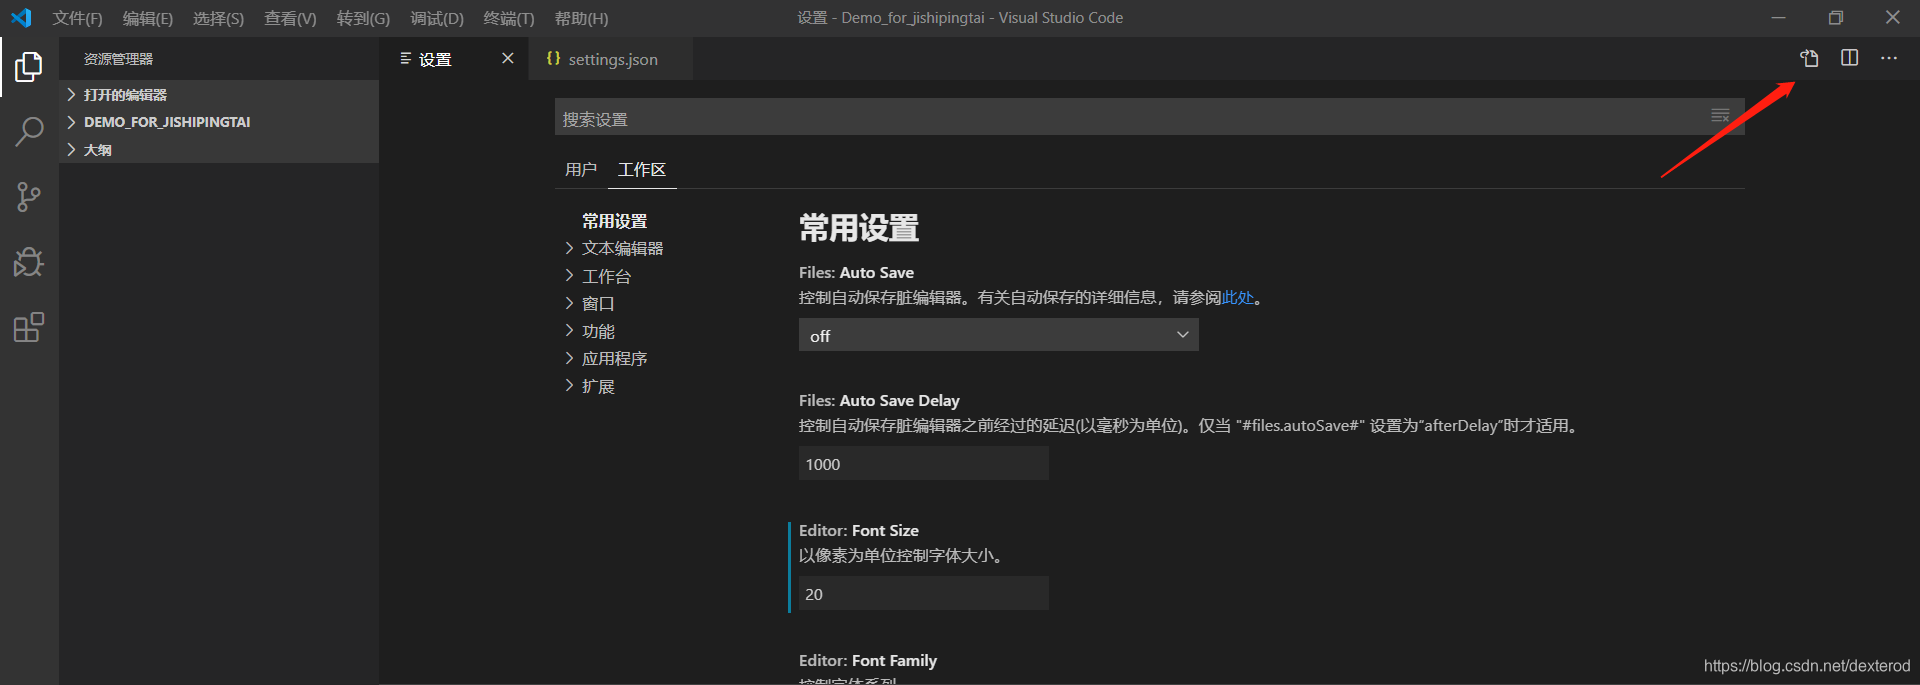
Task: Open the Debug view in activity bar
Action: 29,262
